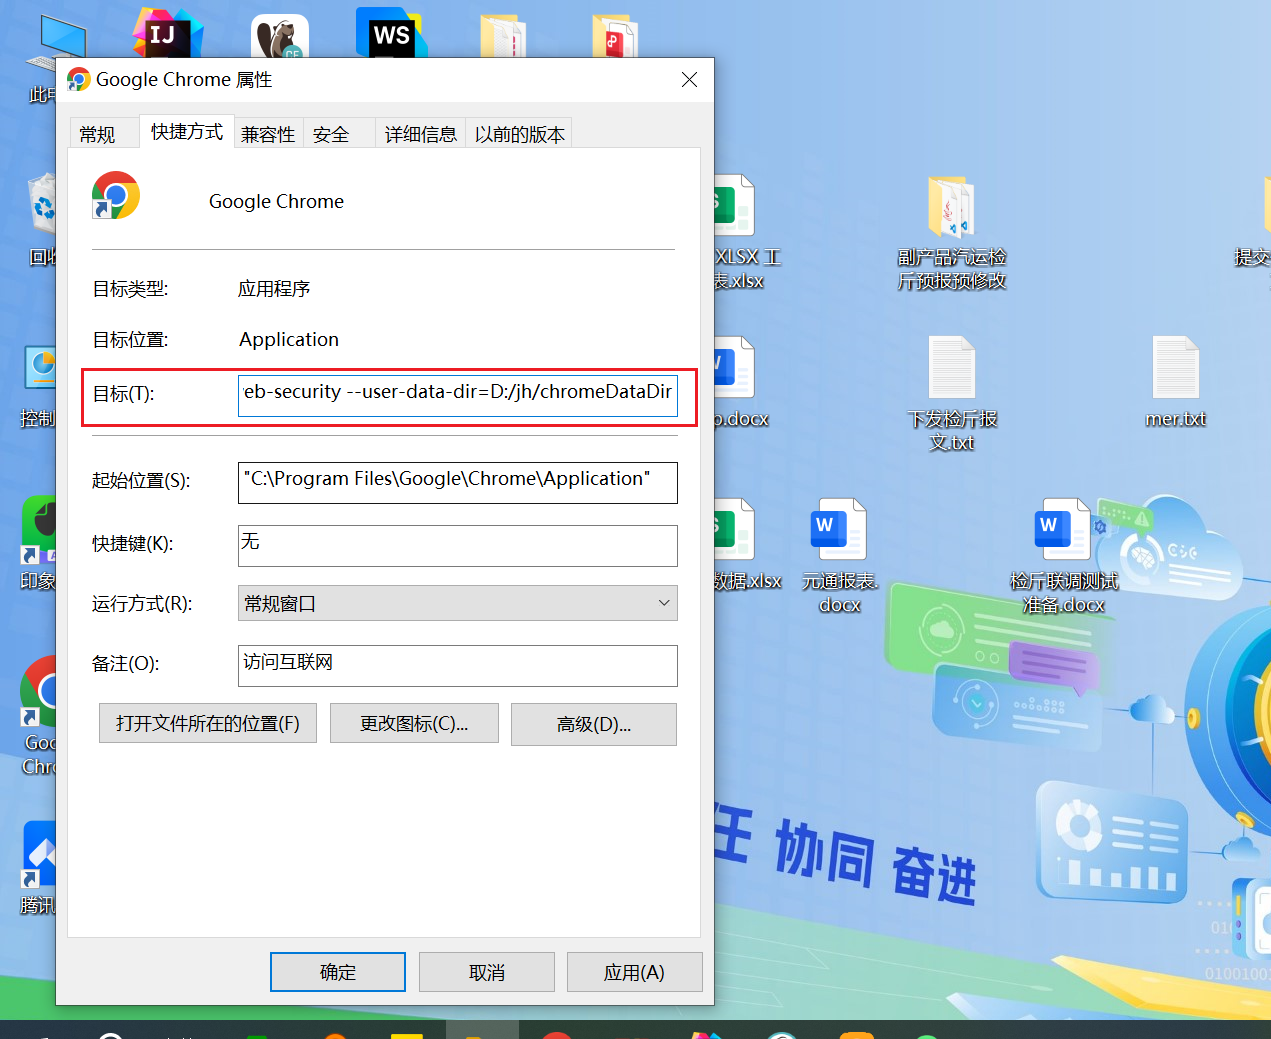
Task: Click the Chrome shortcut icon in dialog
Action: pos(116,195)
